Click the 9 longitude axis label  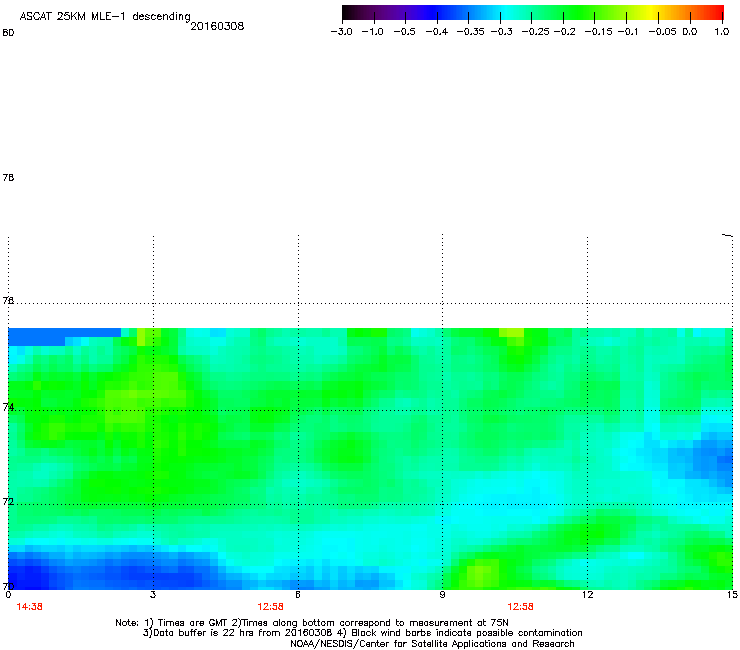click(x=442, y=595)
